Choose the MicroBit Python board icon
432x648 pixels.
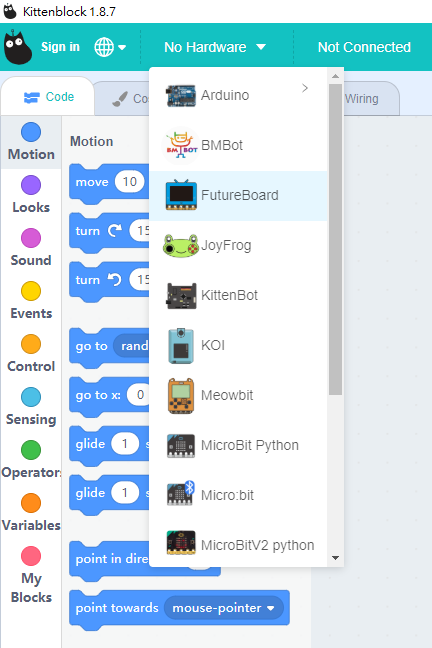click(181, 446)
